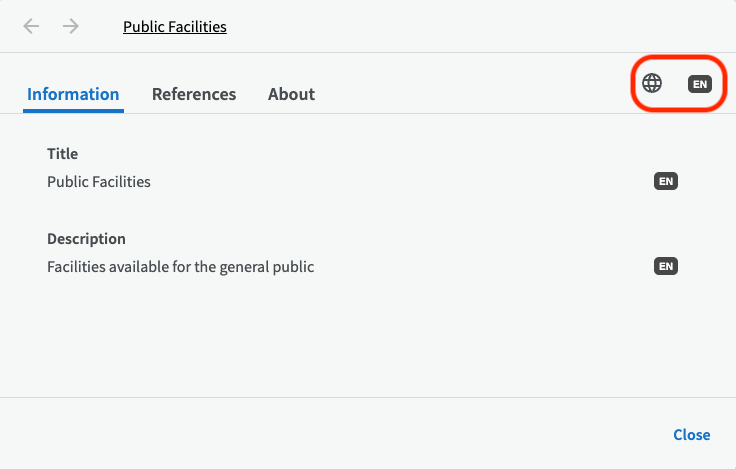Click the forward navigation arrow
The image size is (736, 469).
coord(71,26)
